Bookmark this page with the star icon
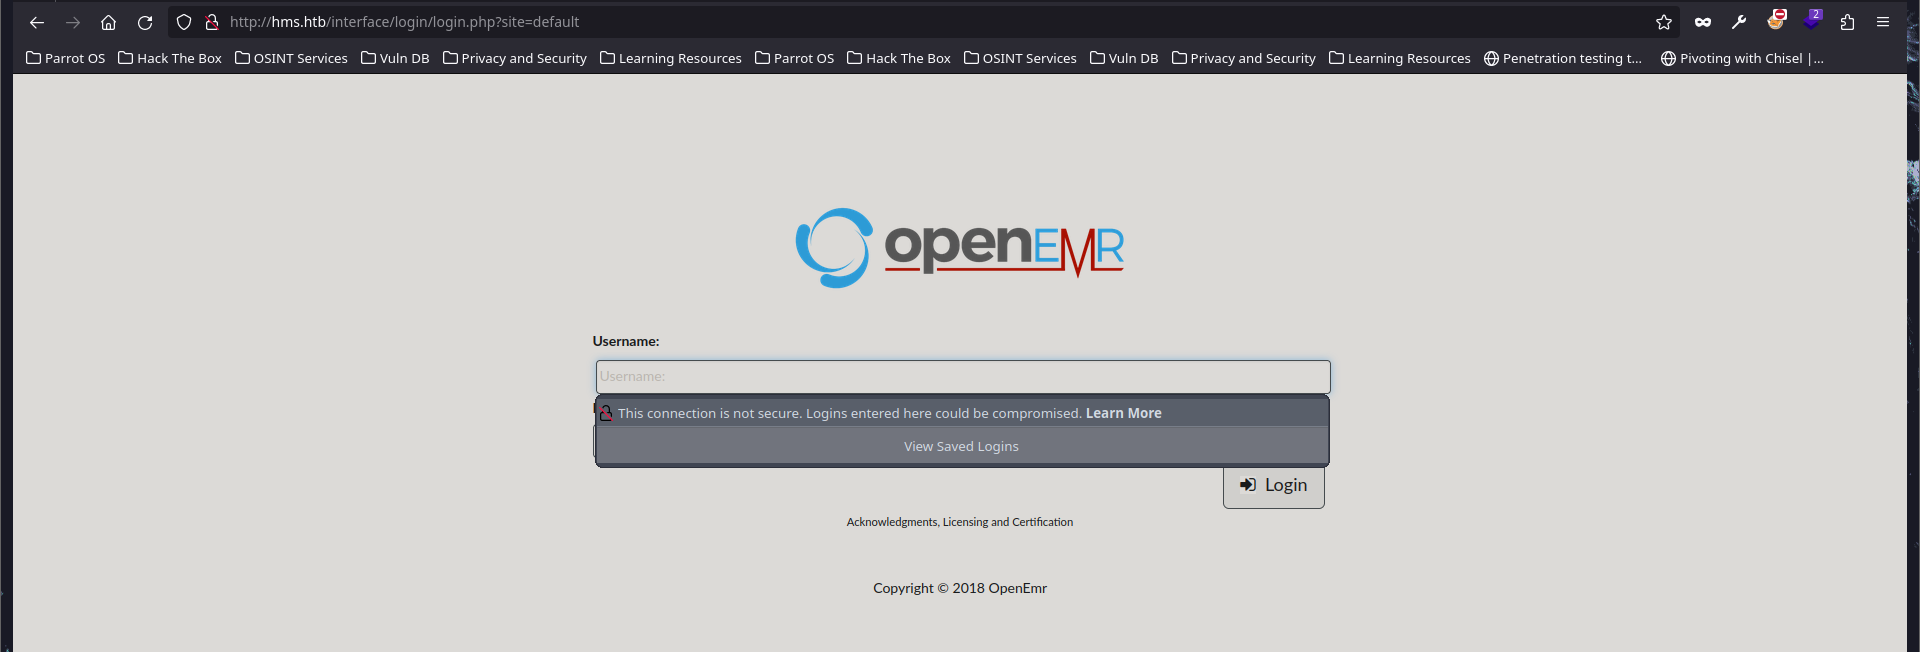This screenshot has width=1920, height=652. 1664,22
